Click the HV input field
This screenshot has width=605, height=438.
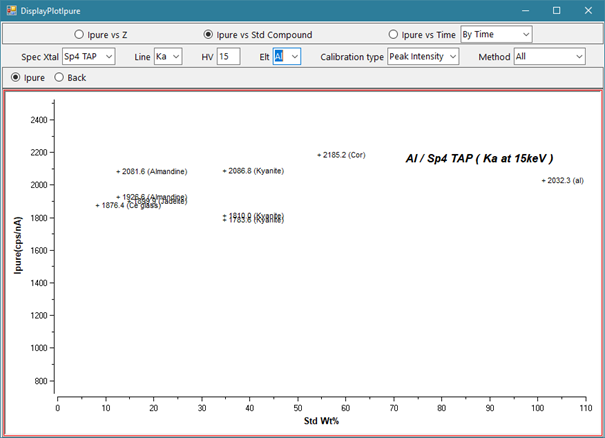pyautogui.click(x=228, y=56)
